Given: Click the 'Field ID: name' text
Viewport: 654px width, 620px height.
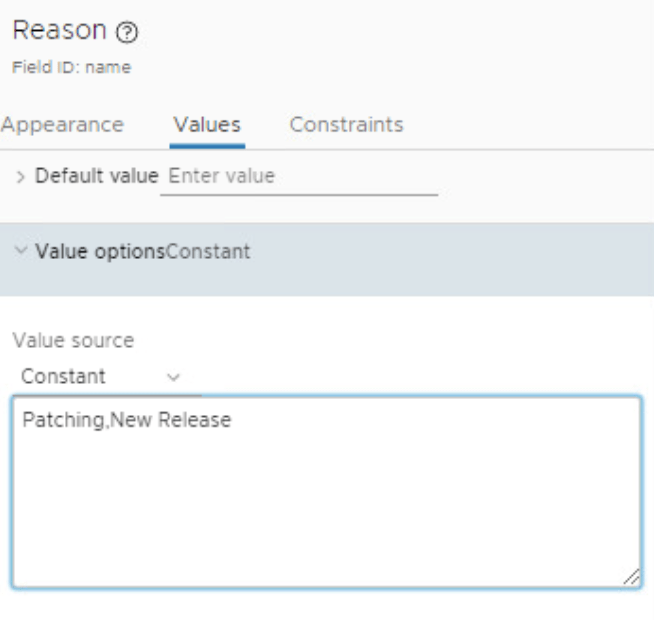Looking at the screenshot, I should 71,68.
